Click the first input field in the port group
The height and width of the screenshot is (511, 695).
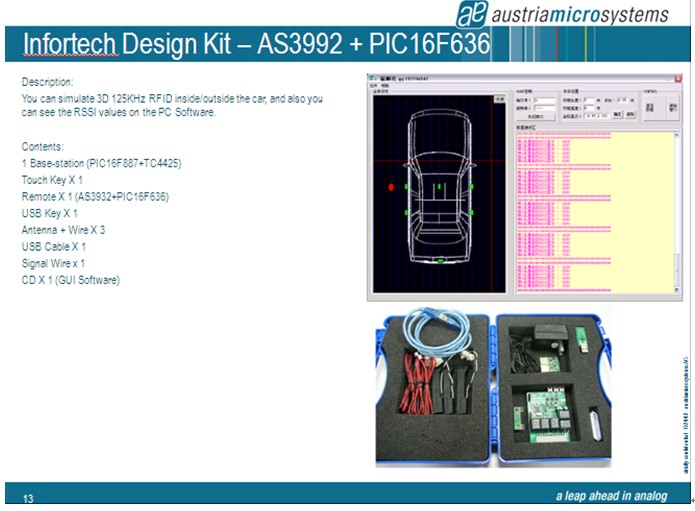(544, 101)
